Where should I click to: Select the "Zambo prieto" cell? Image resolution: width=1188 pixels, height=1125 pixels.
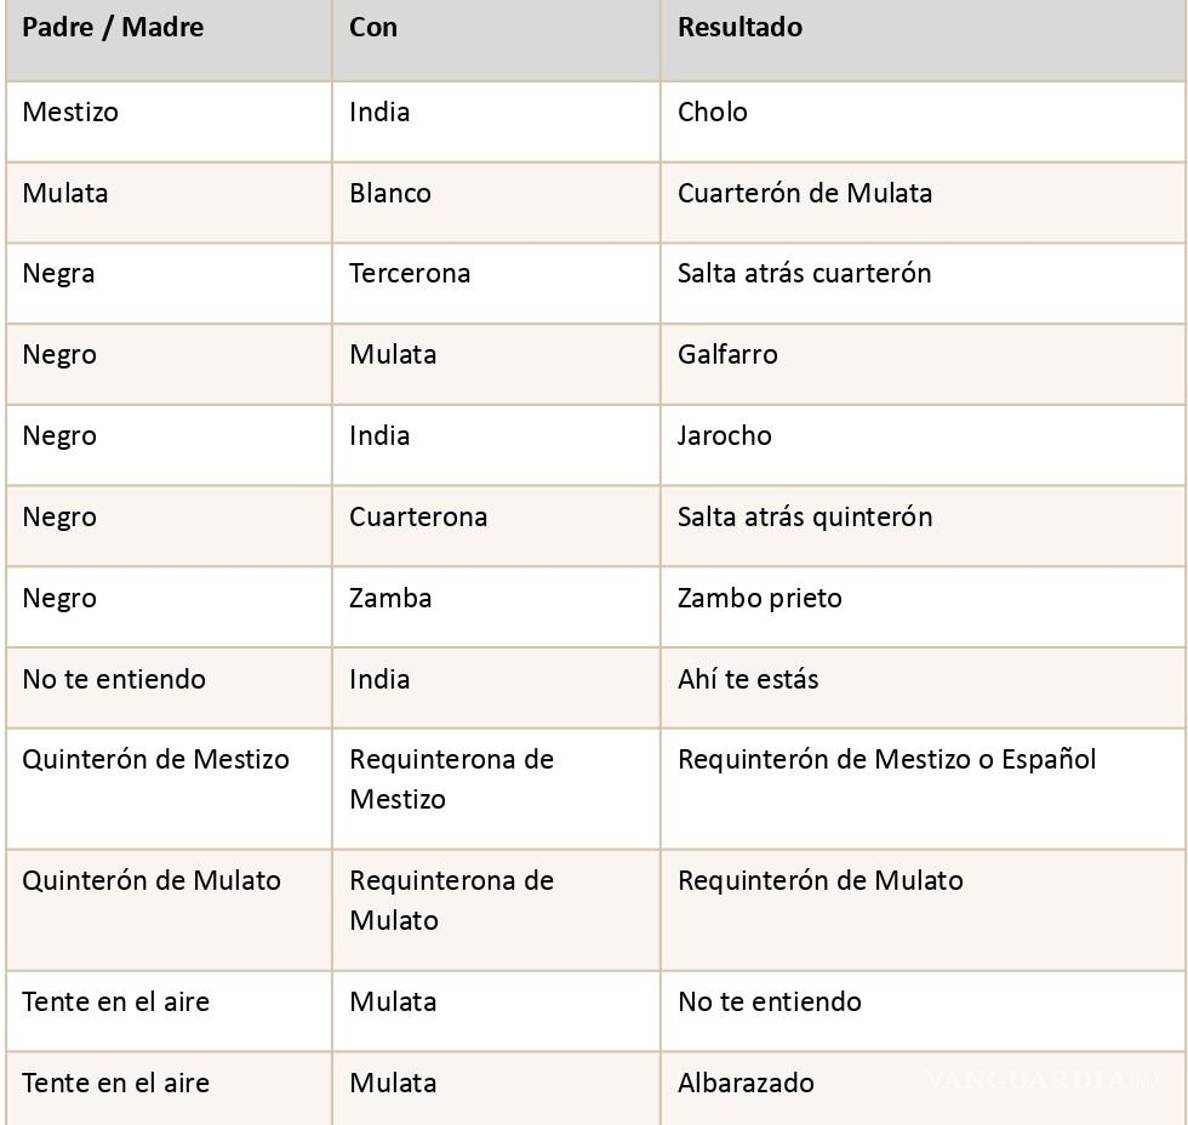[759, 598]
